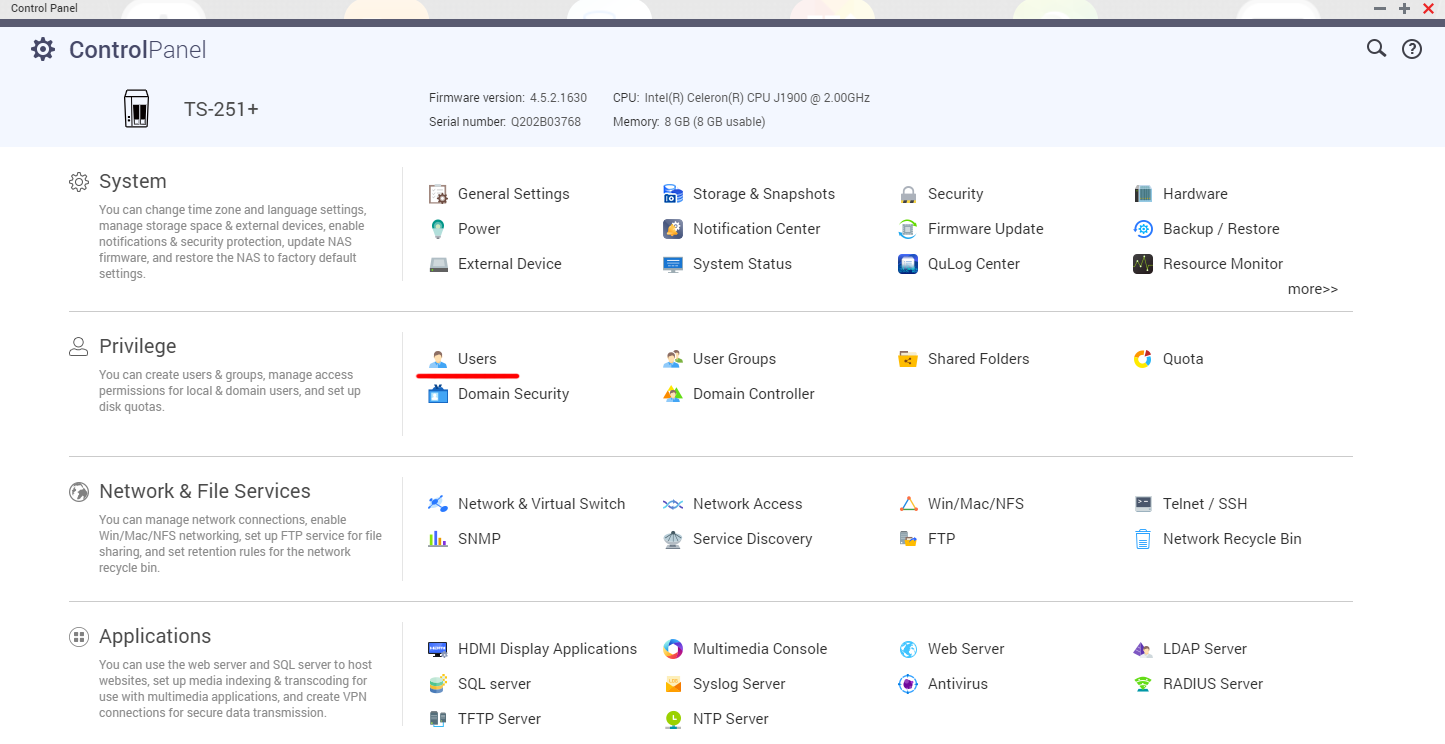Open Network & File Services heading
Screen dimensions: 1445x744
click(205, 491)
